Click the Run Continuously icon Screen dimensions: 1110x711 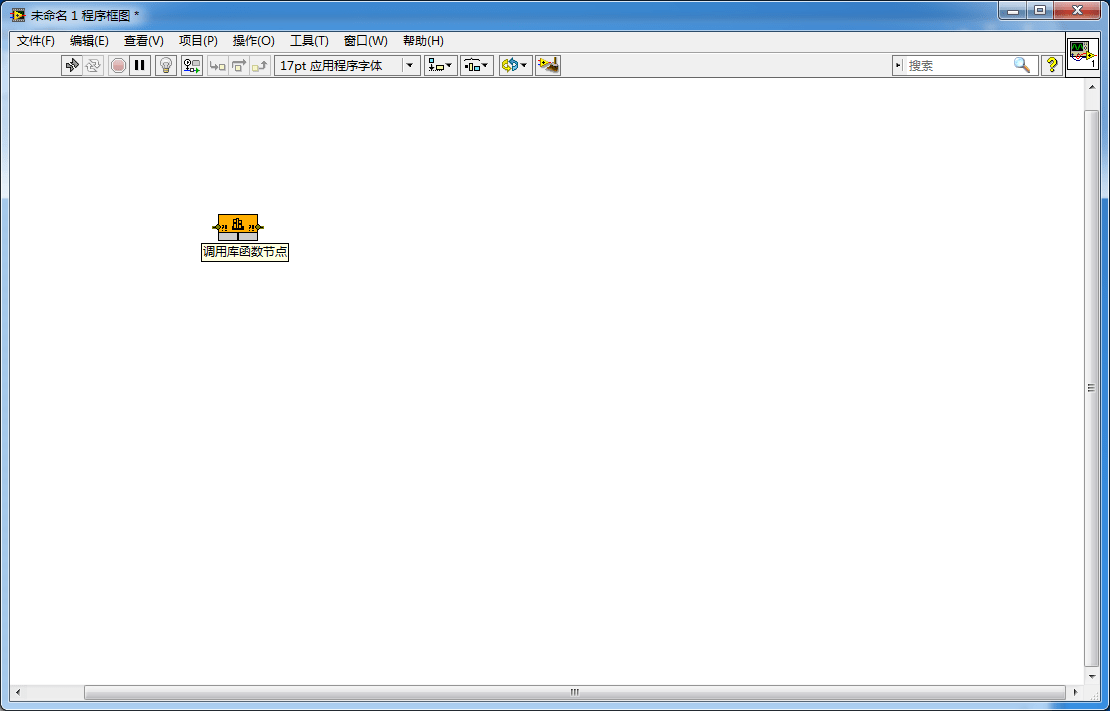pyautogui.click(x=93, y=66)
